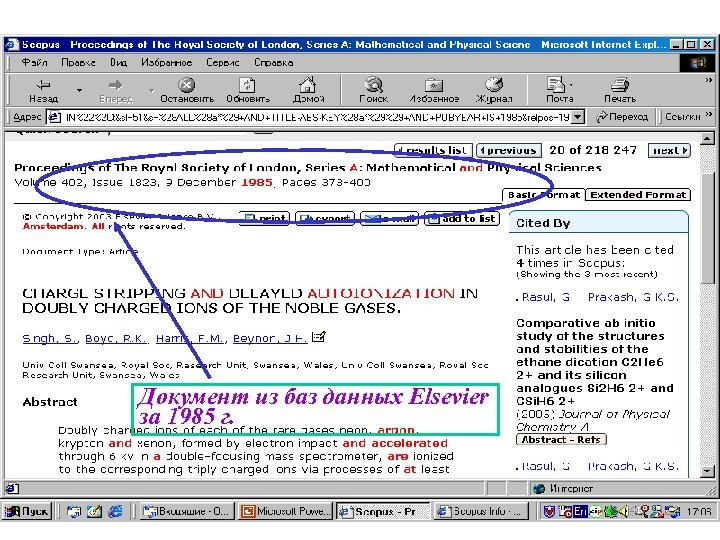Viewport: 720px width, 540px height.
Task: Open the Правка menu
Action: [x=79, y=62]
